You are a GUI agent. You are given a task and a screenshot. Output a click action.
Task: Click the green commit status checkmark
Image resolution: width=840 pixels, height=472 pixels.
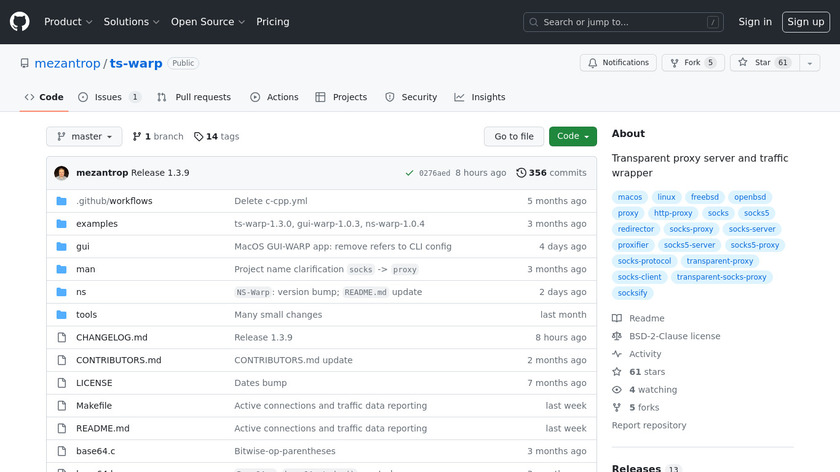click(x=410, y=173)
